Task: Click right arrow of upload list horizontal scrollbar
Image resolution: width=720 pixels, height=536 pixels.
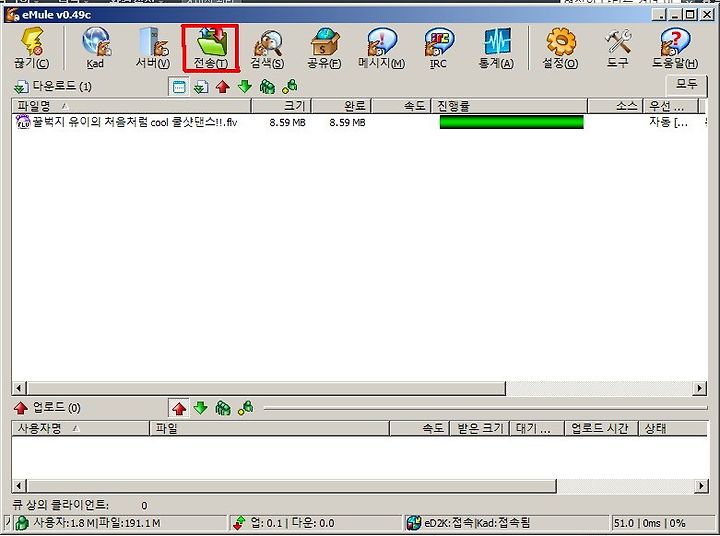Action: [x=701, y=485]
